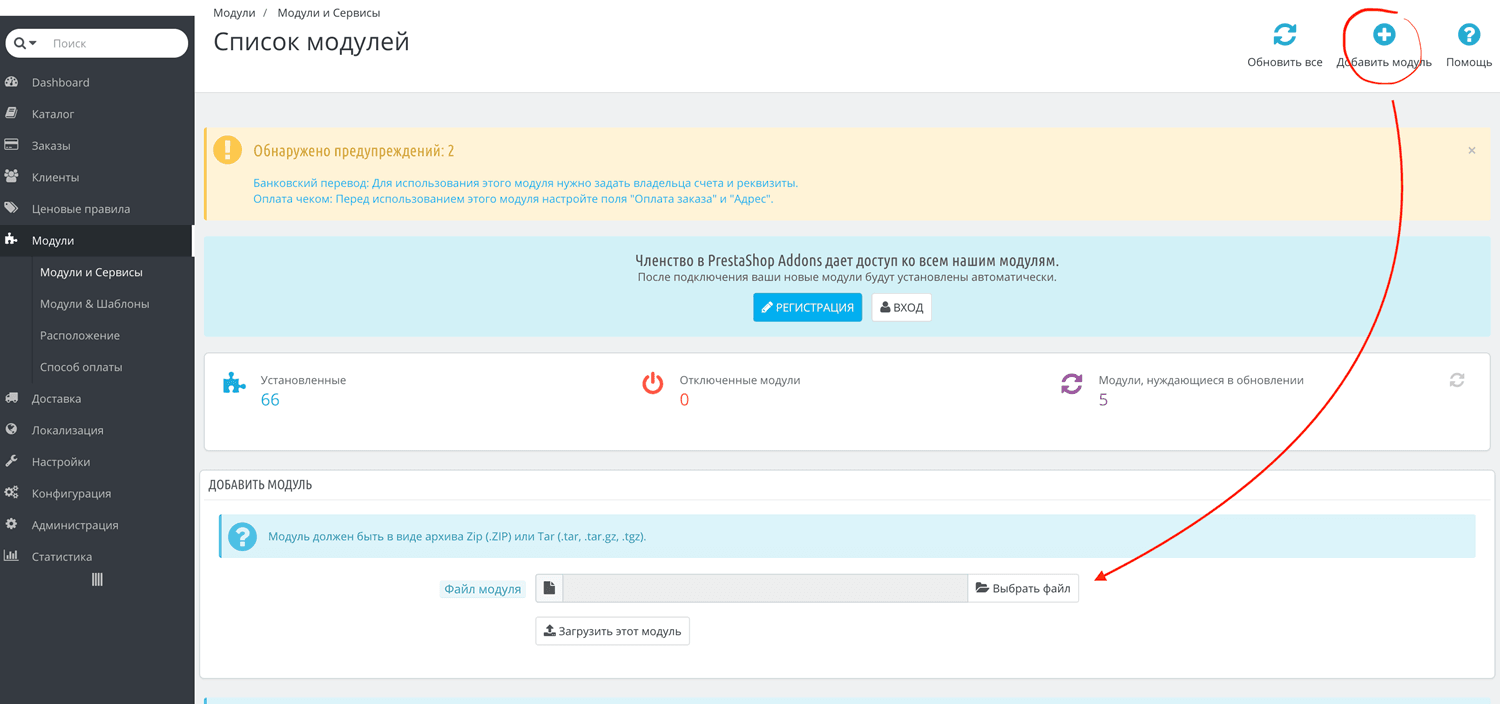The image size is (1500, 704).
Task: Focus the module file input field
Action: [x=764, y=588]
